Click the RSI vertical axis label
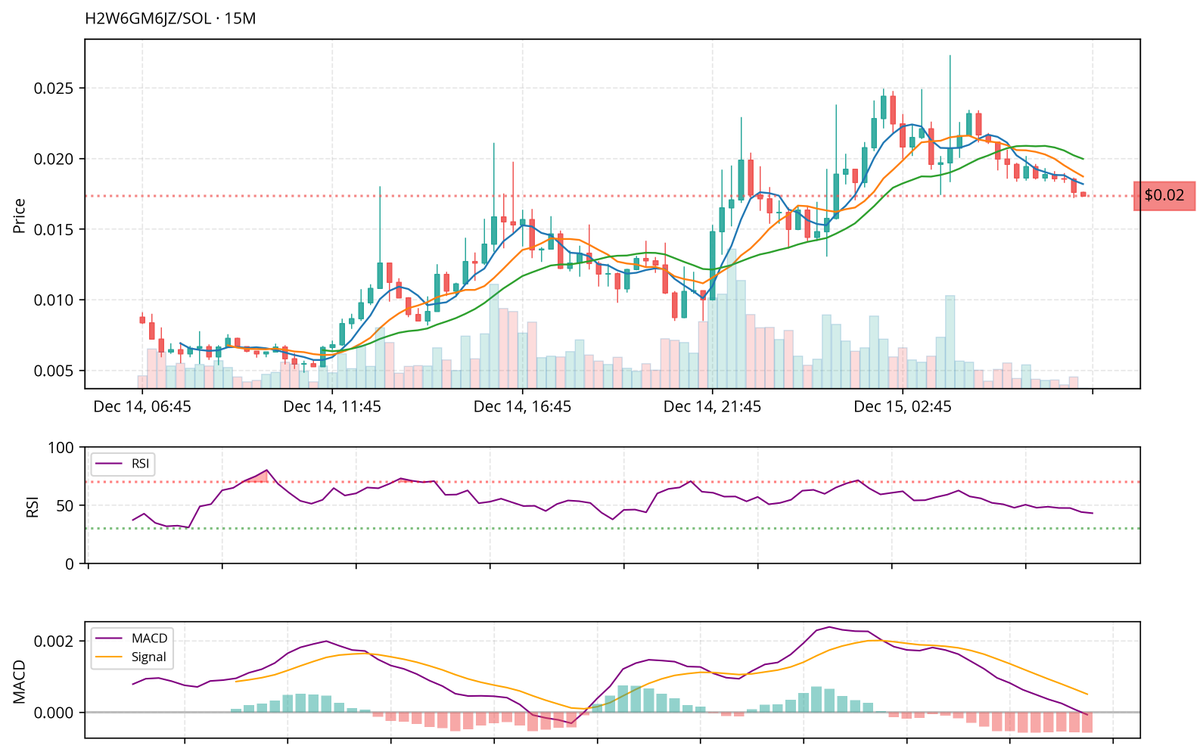1200x755 pixels. click(32, 505)
